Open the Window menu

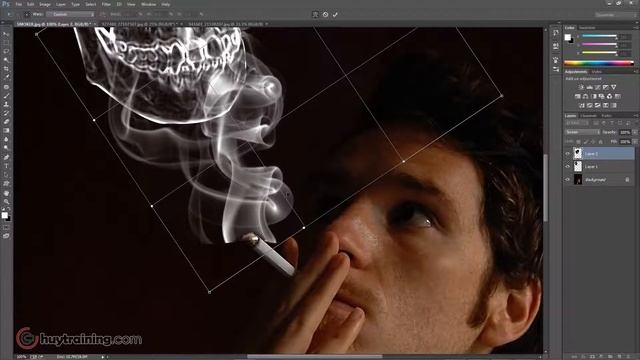pos(148,4)
